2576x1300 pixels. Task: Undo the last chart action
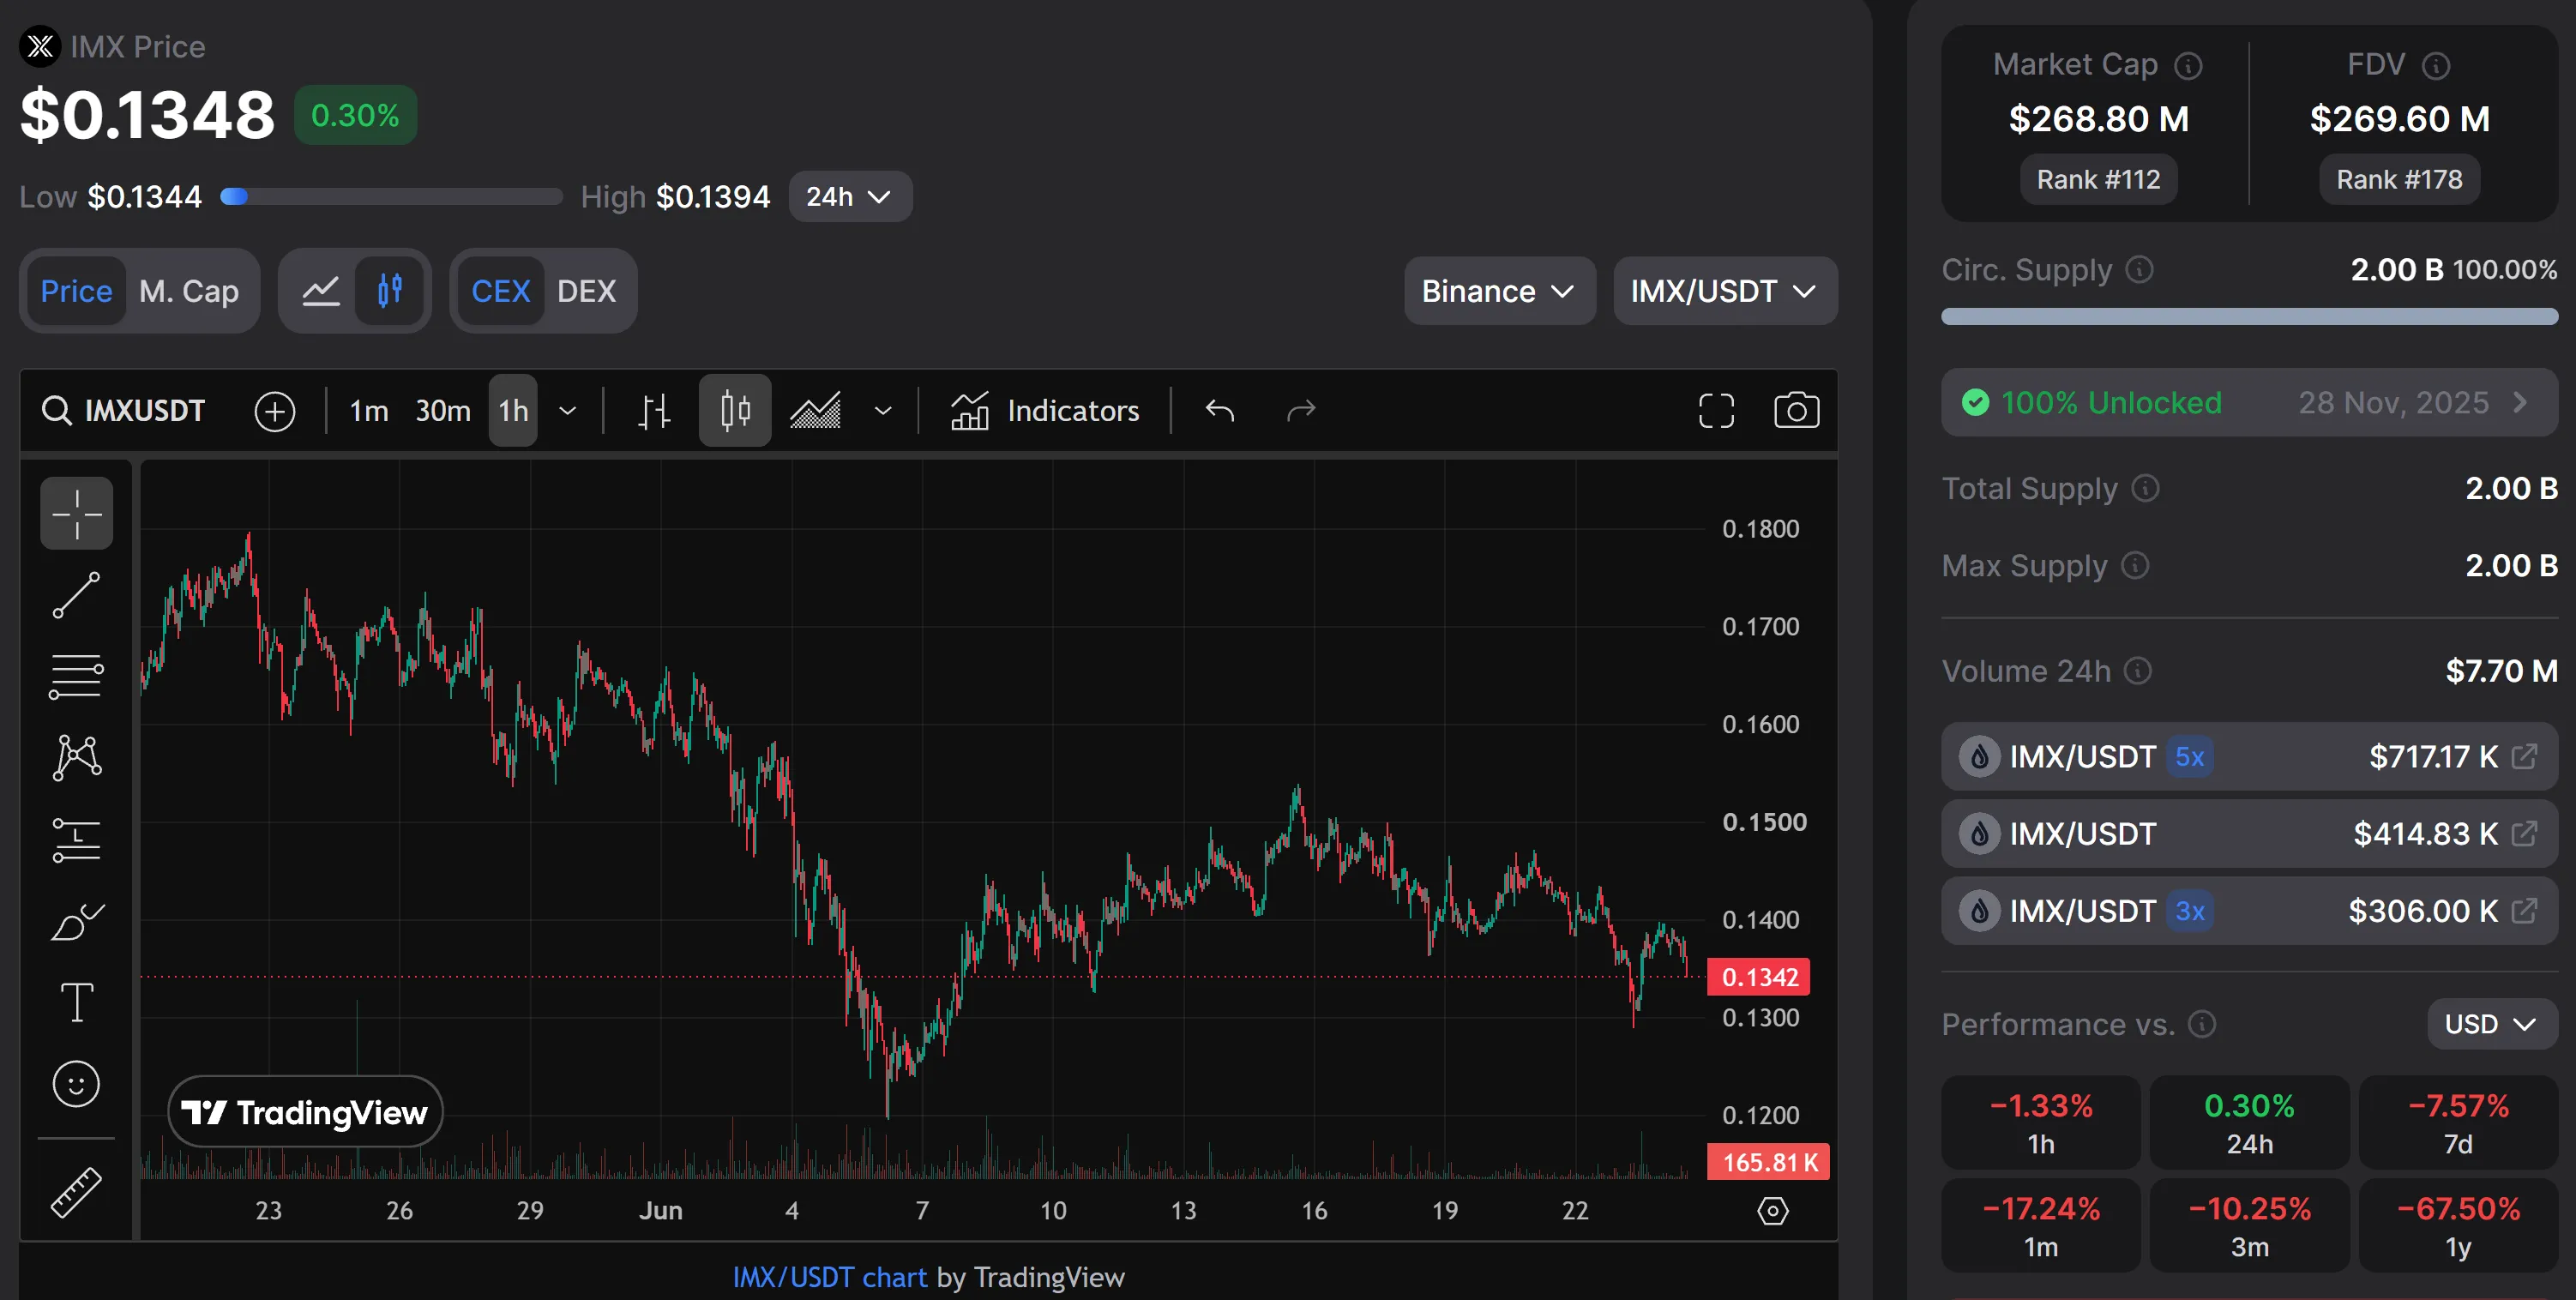pyautogui.click(x=1220, y=410)
